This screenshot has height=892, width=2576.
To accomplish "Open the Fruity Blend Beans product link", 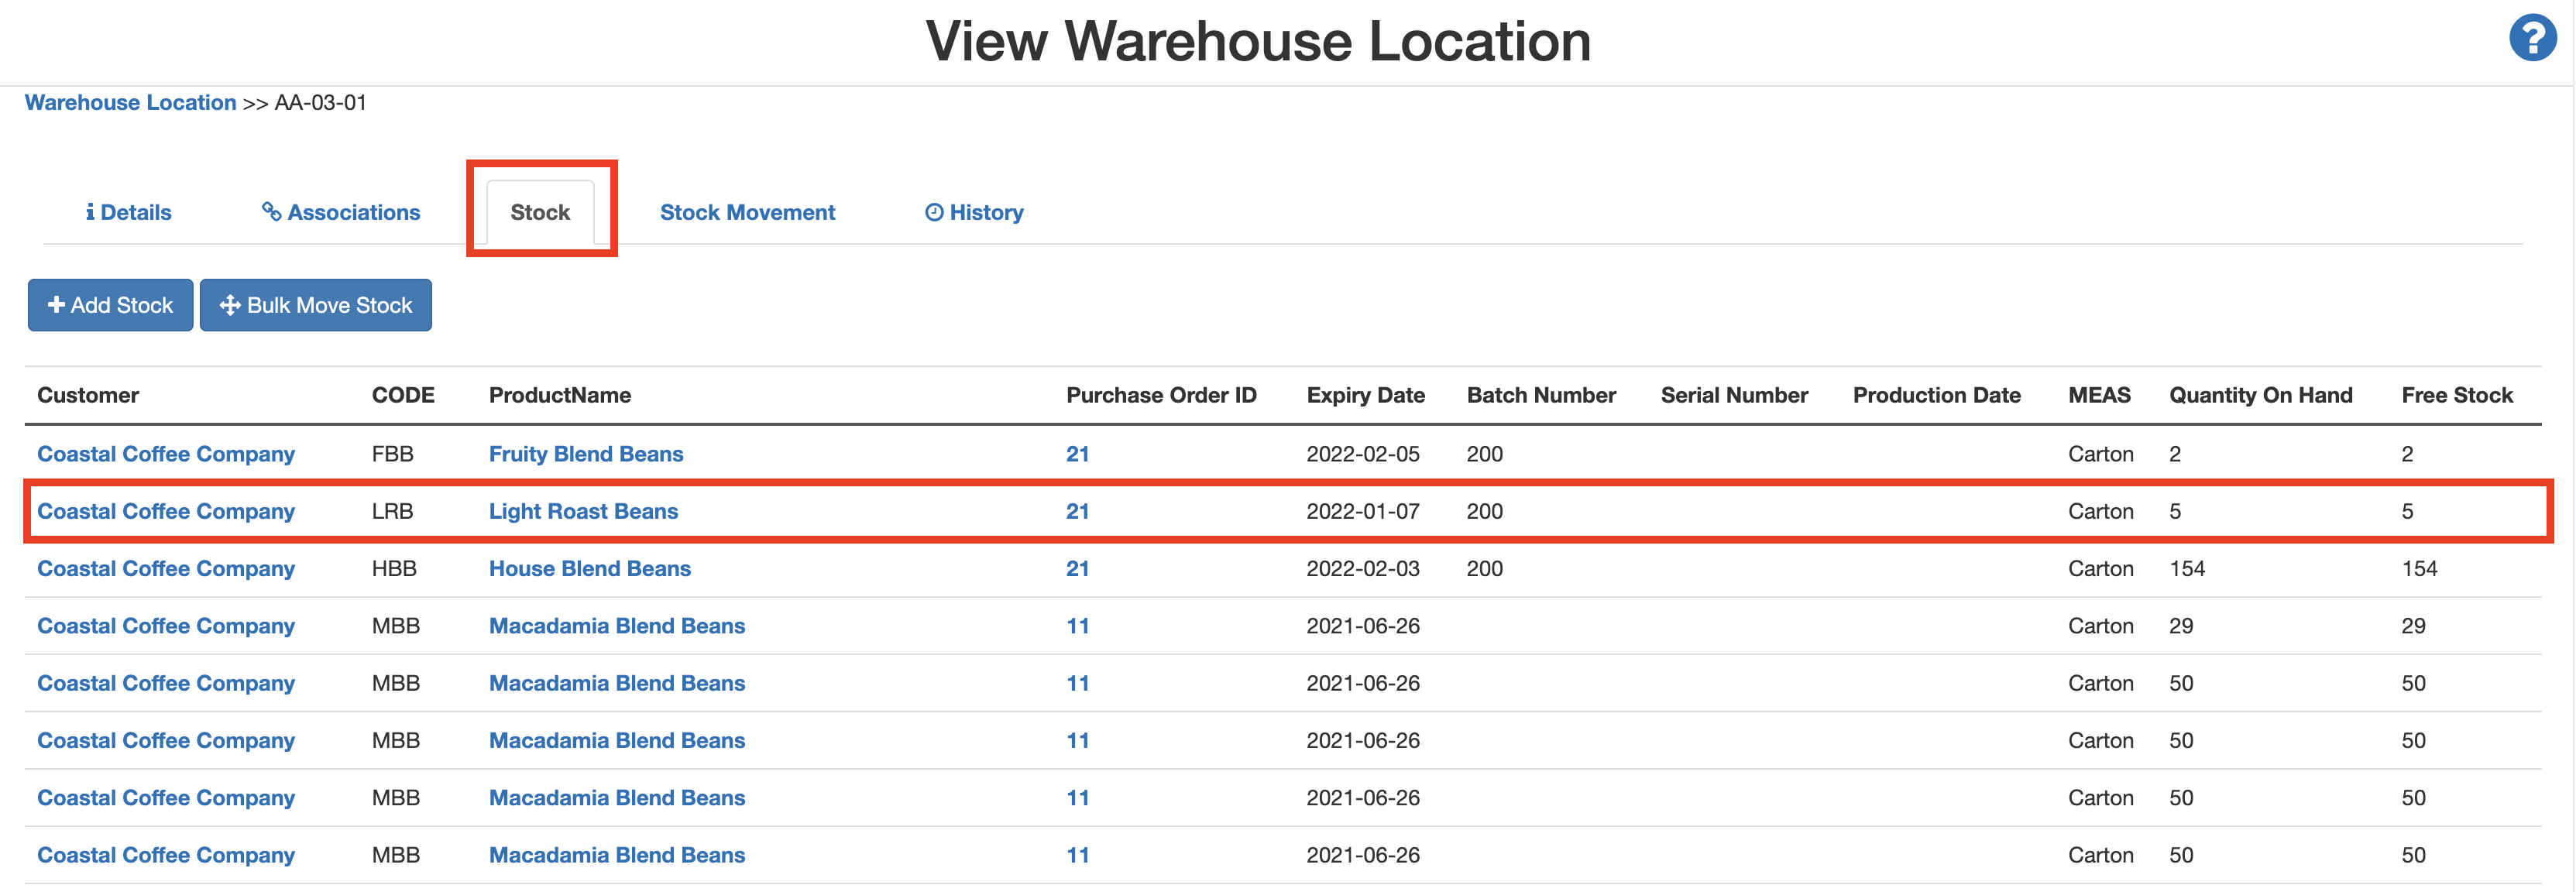I will pos(585,454).
